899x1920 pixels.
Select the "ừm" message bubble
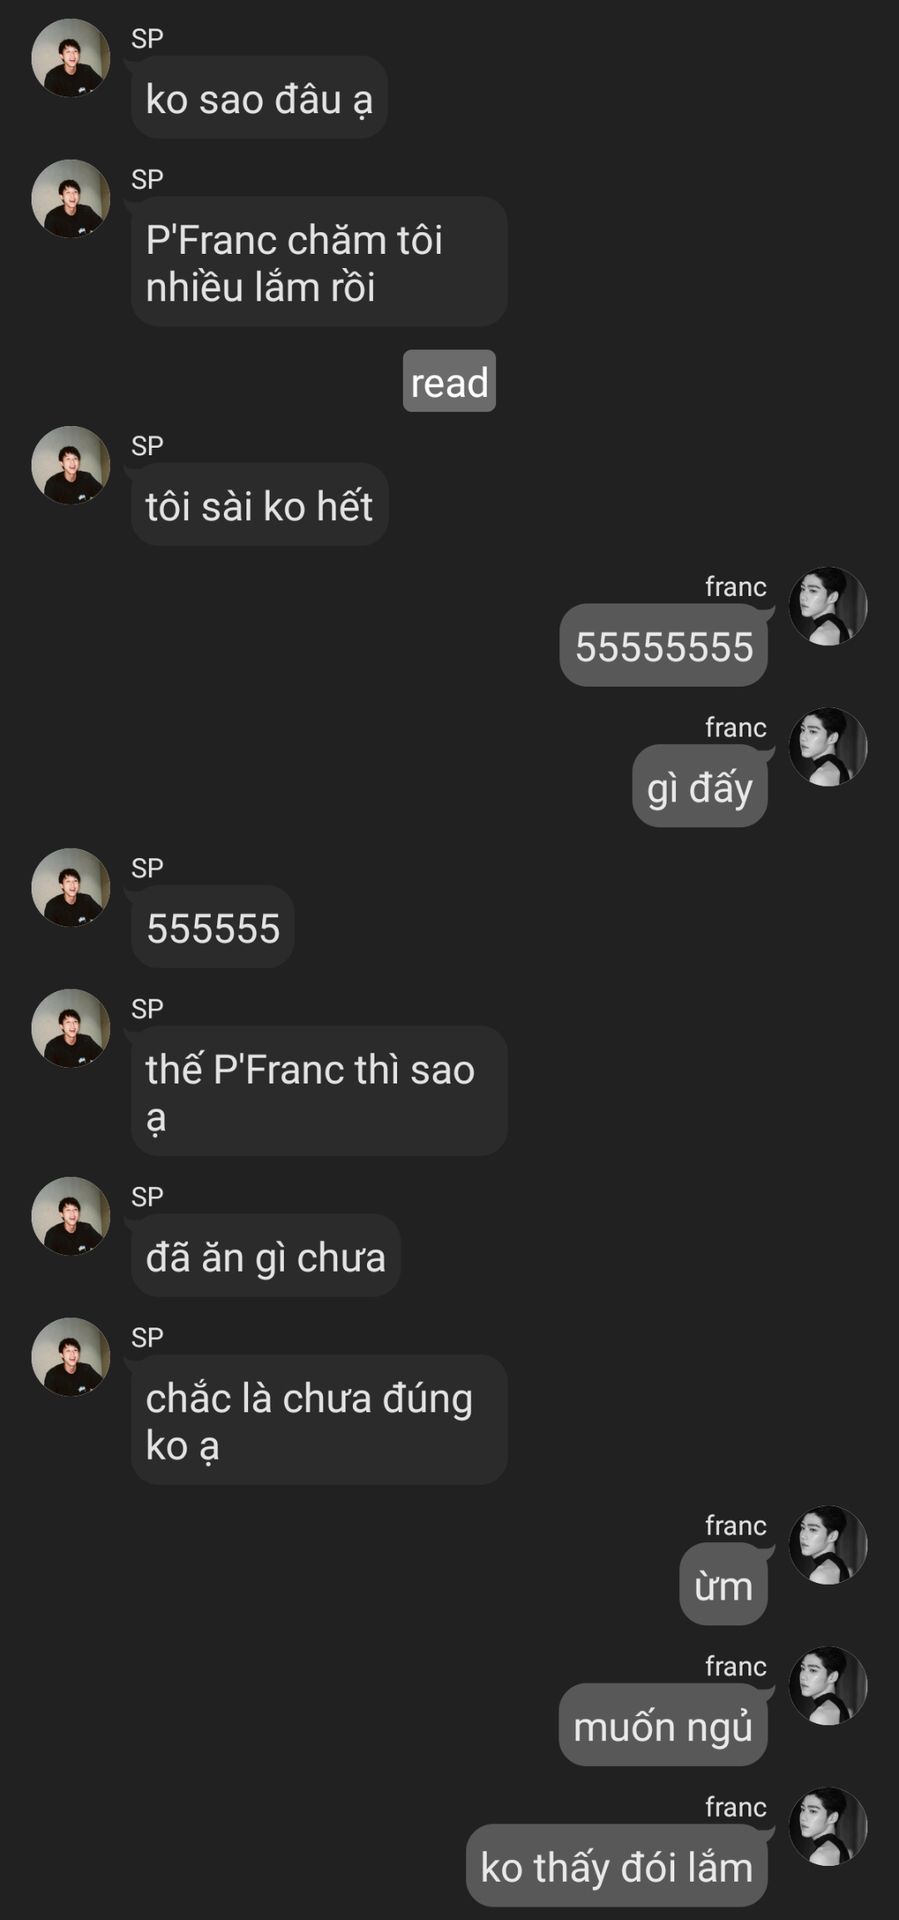(724, 1585)
